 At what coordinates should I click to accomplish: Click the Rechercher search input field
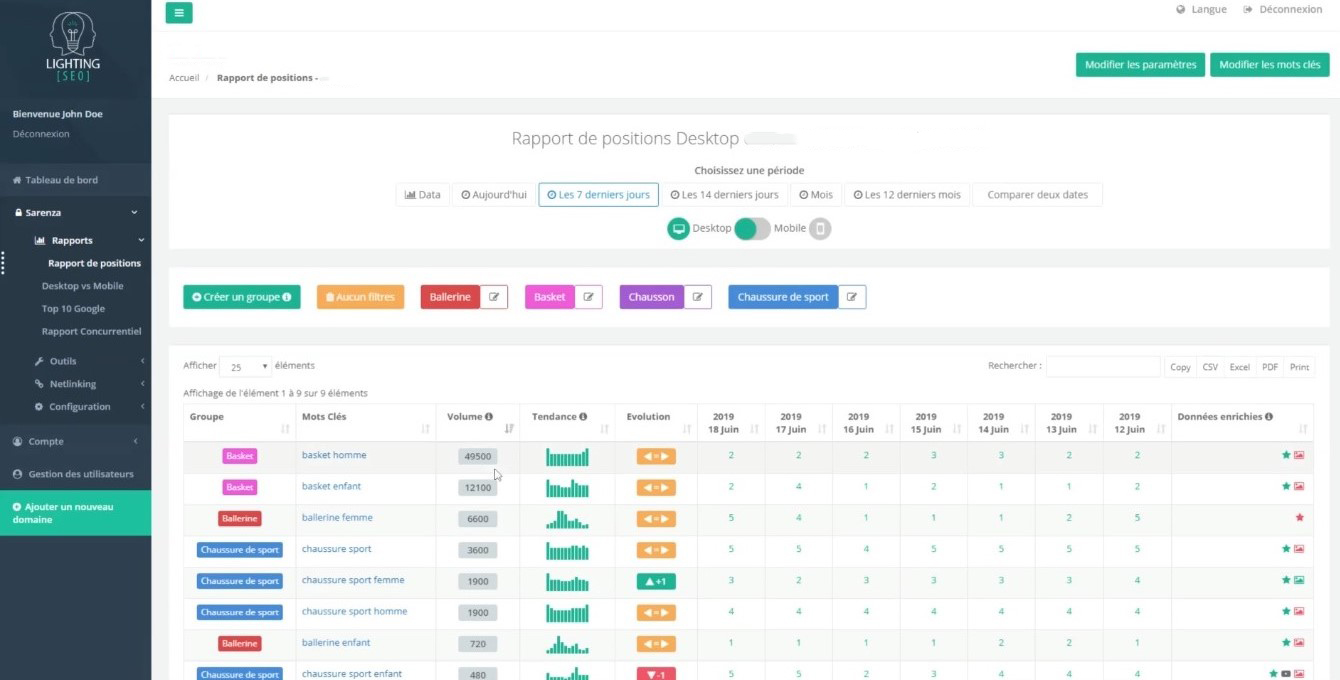click(1102, 367)
